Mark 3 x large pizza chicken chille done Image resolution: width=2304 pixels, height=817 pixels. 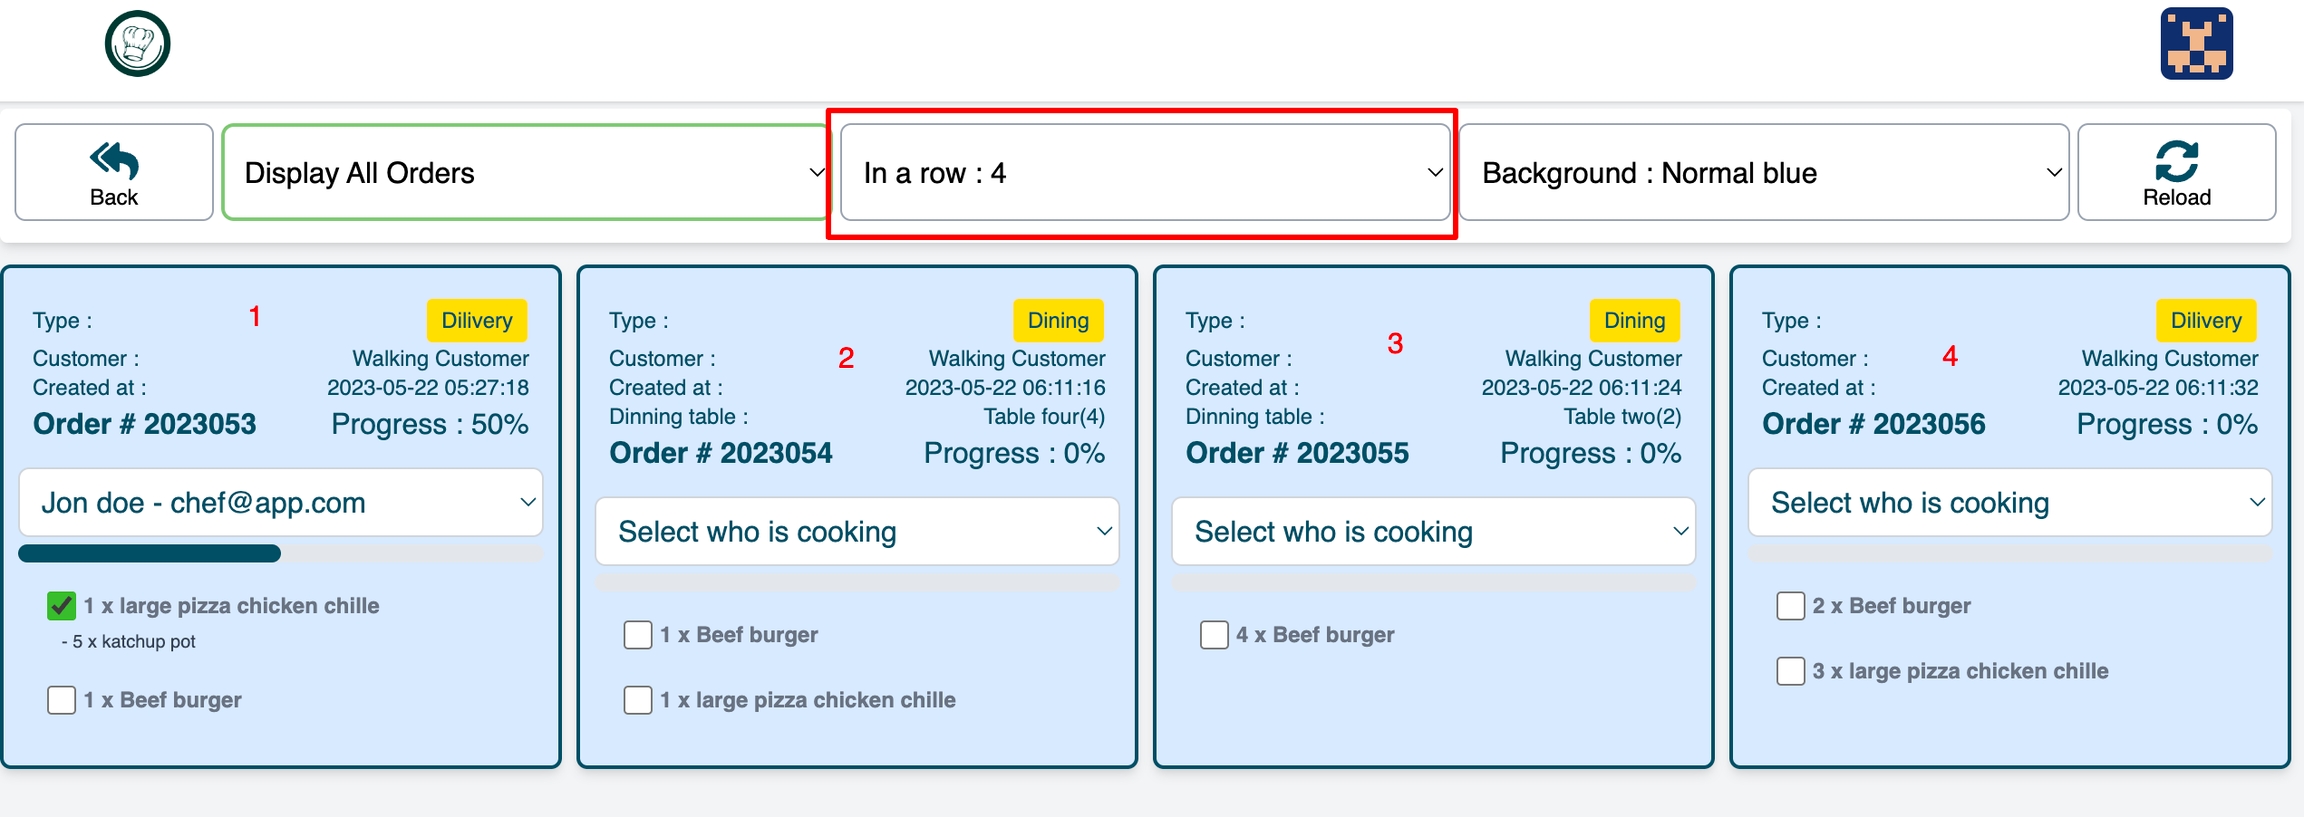[1790, 671]
